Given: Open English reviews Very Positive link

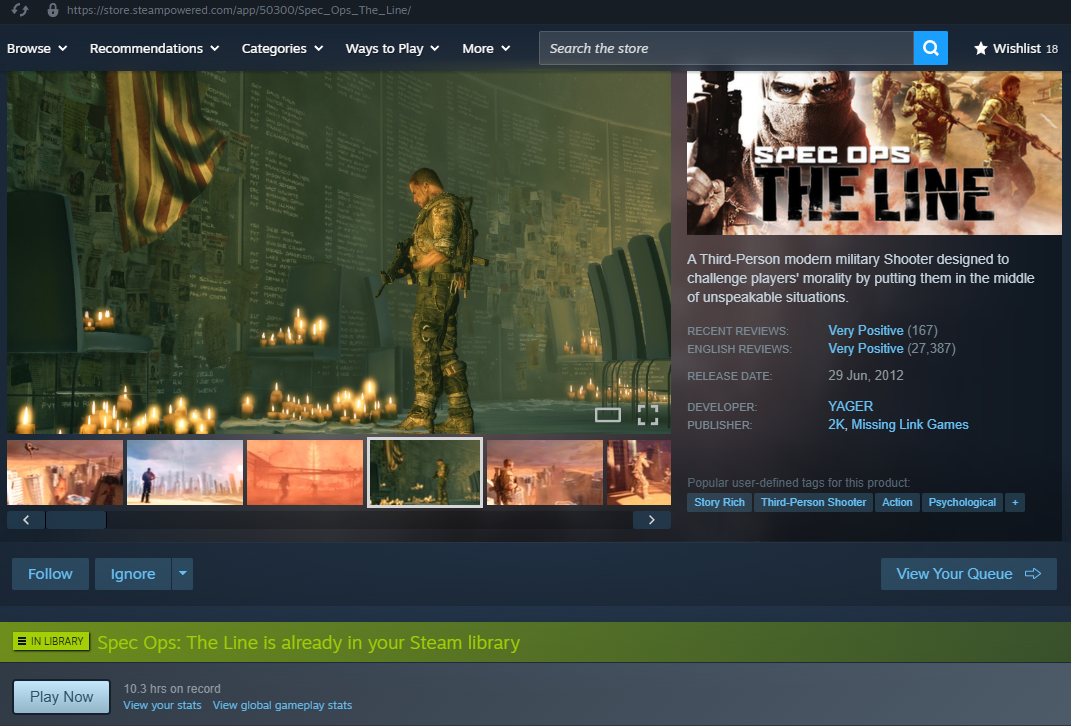Looking at the screenshot, I should [865, 349].
